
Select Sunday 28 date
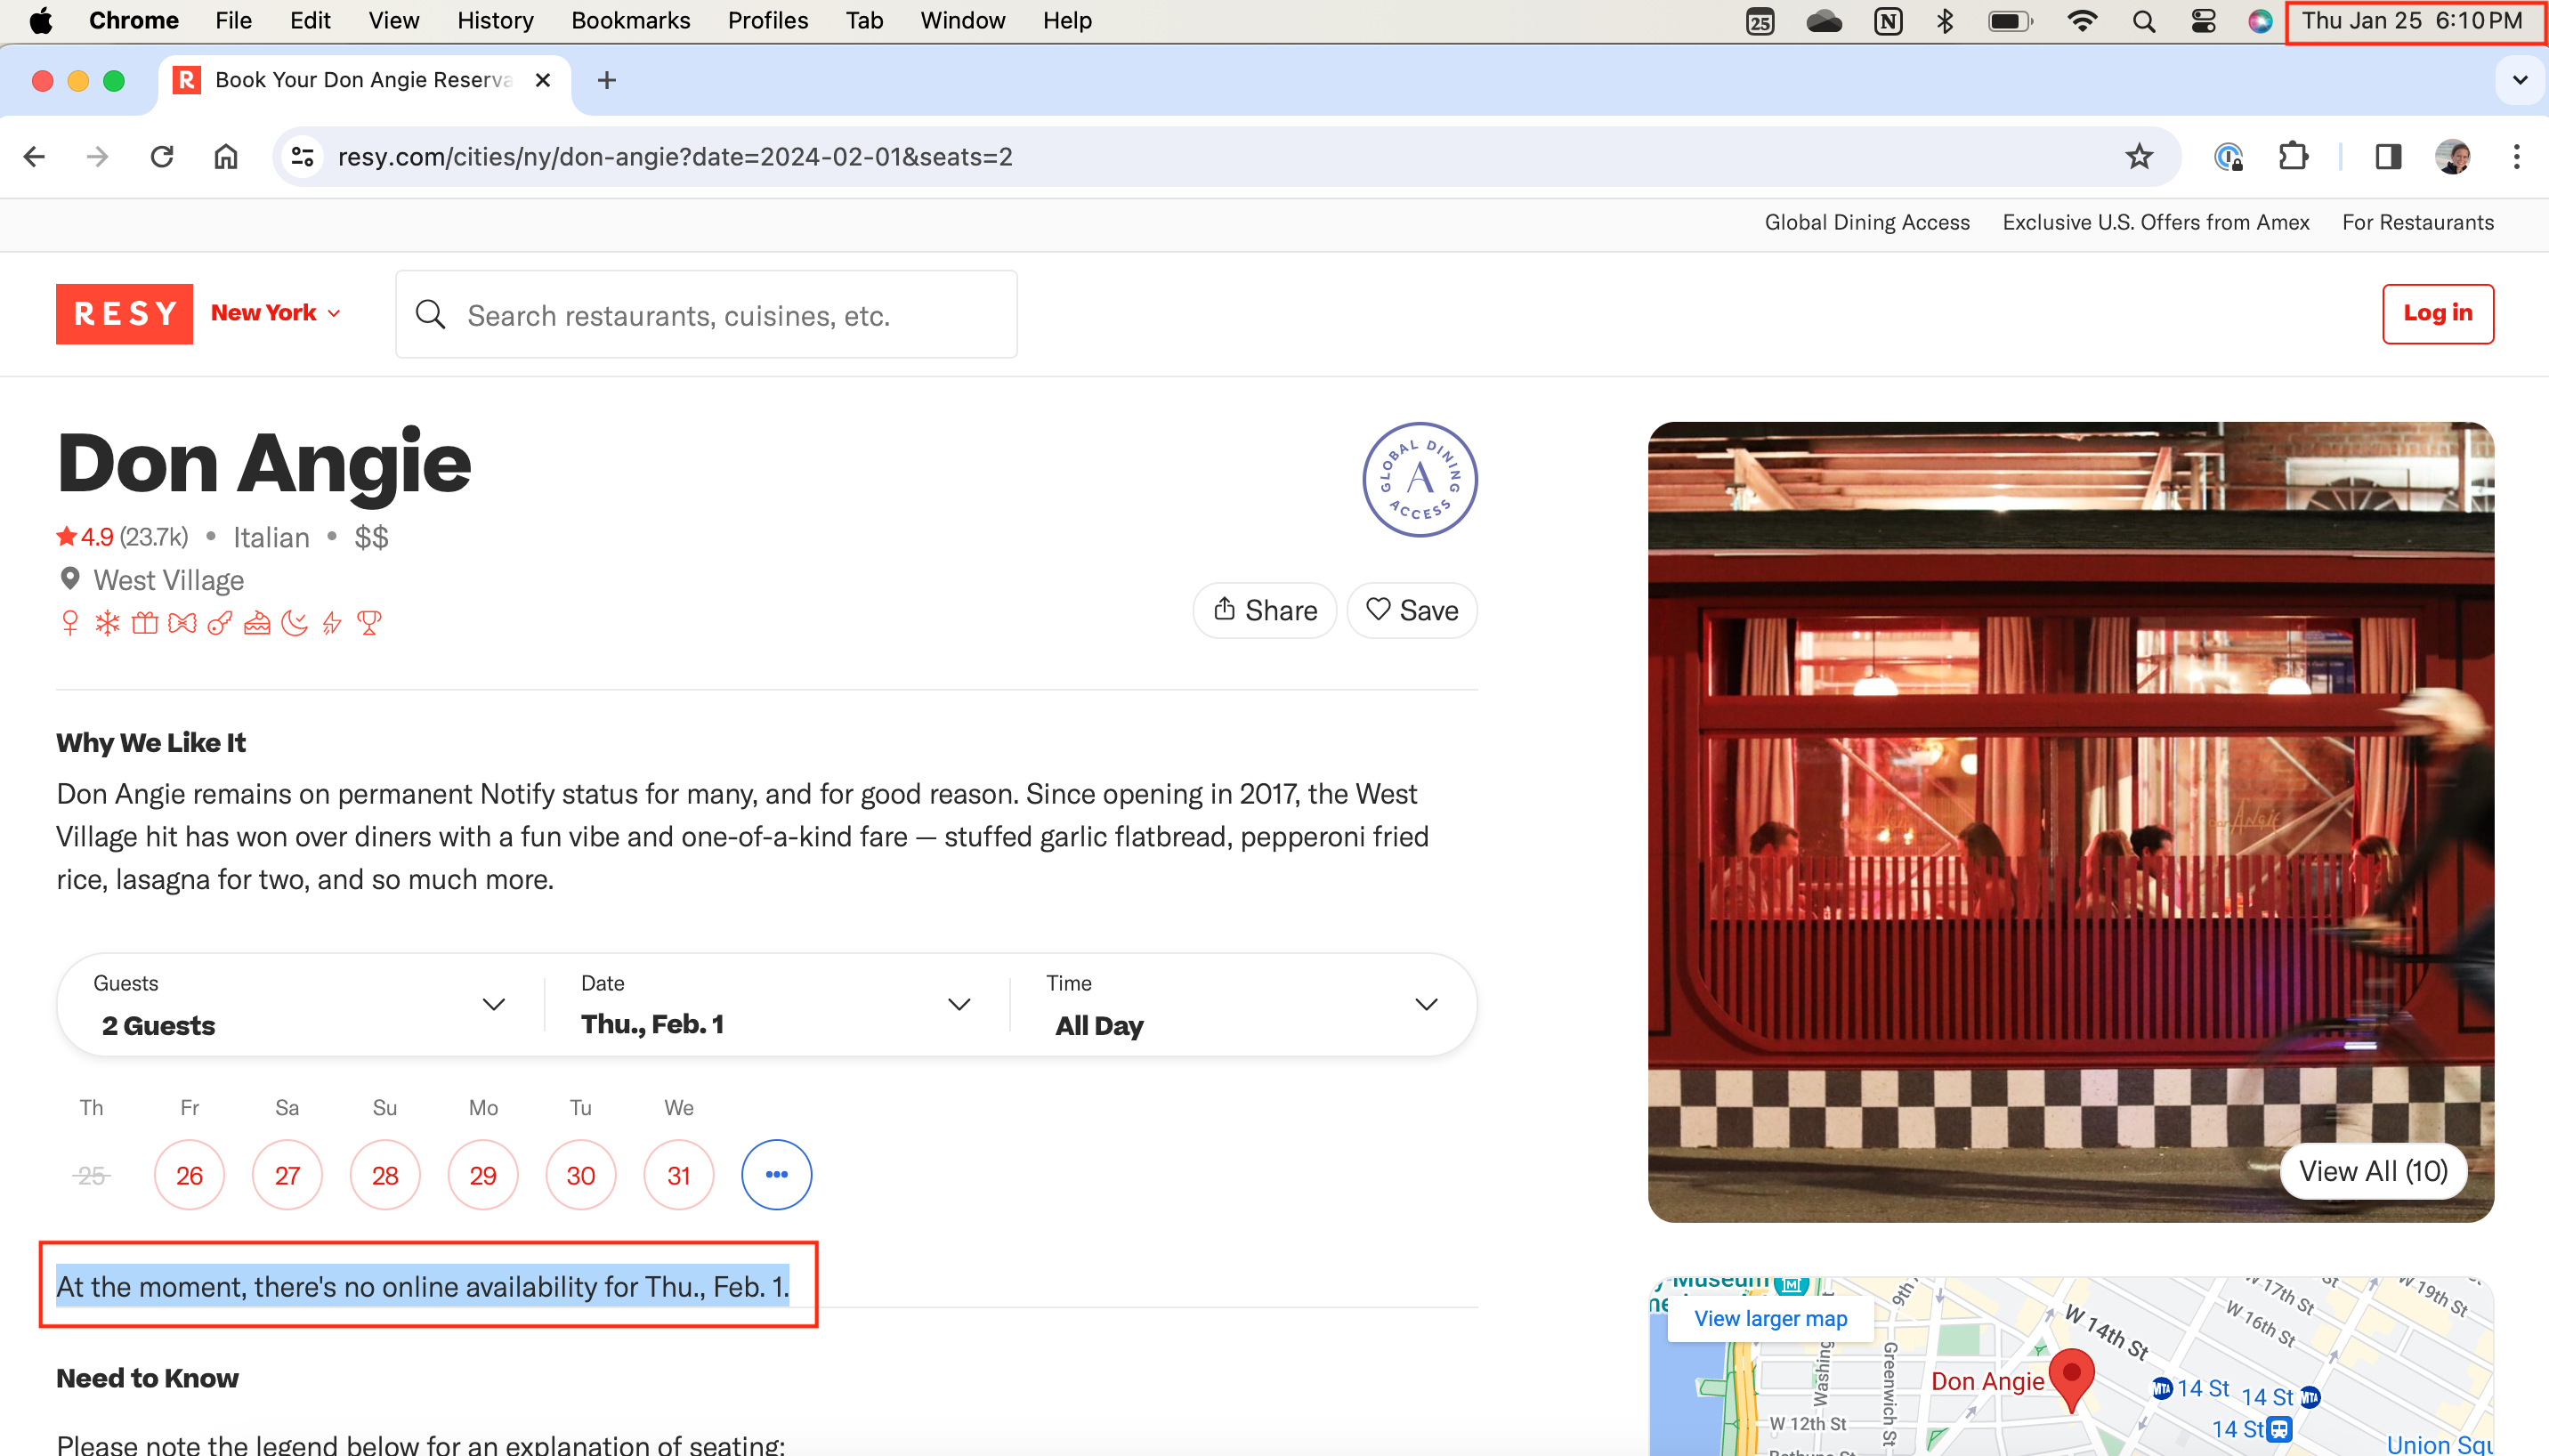pyautogui.click(x=385, y=1174)
